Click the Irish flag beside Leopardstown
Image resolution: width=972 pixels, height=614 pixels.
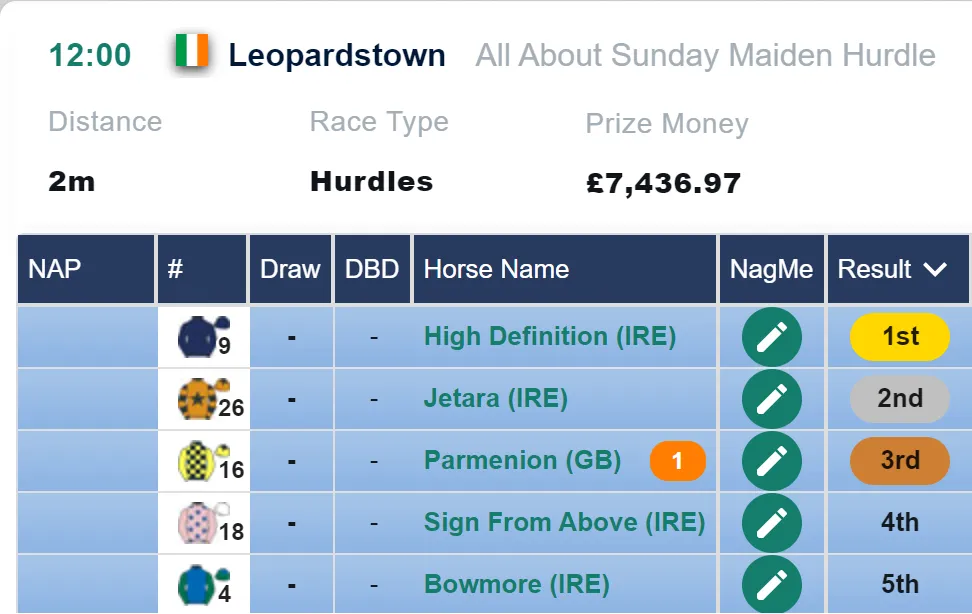point(192,51)
